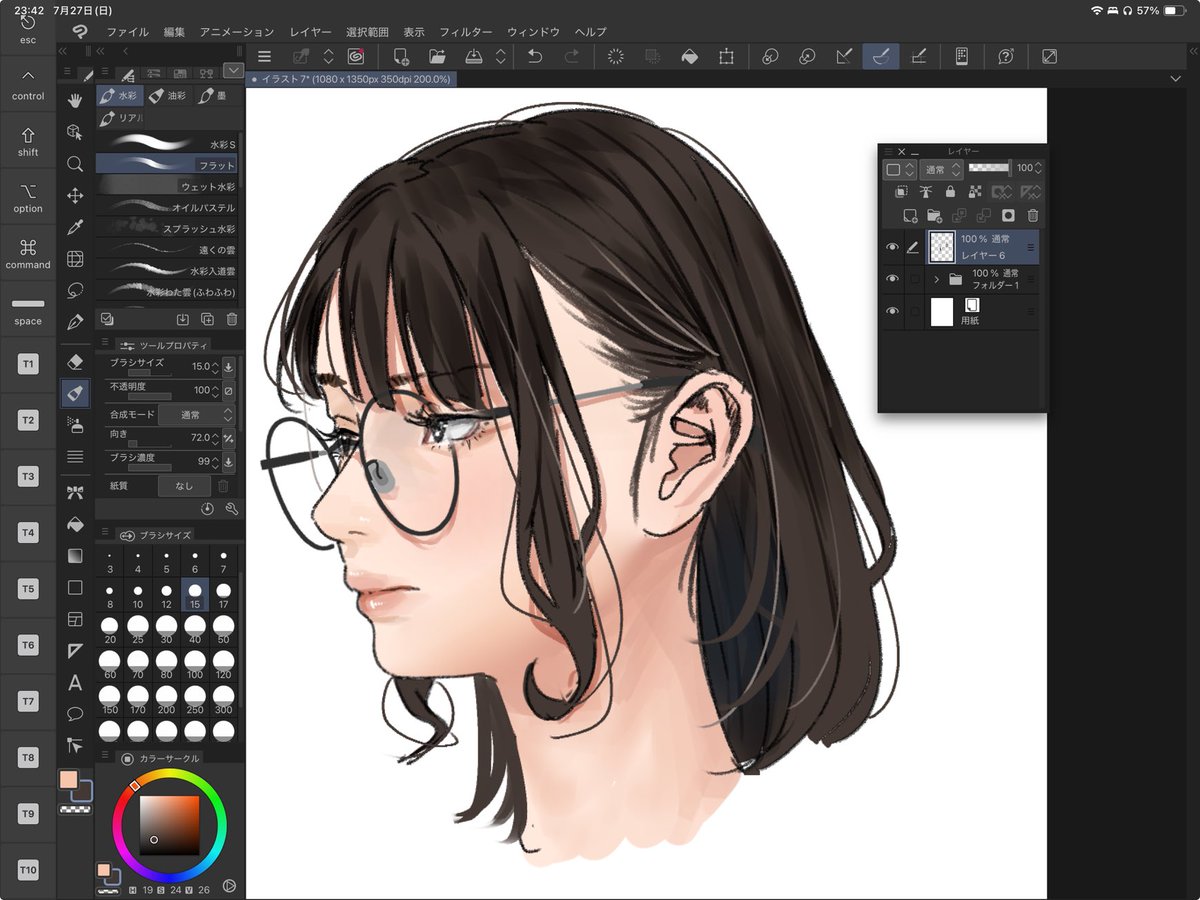The height and width of the screenshot is (900, 1200).
Task: Select the Lasso selection tool
Action: 75,290
